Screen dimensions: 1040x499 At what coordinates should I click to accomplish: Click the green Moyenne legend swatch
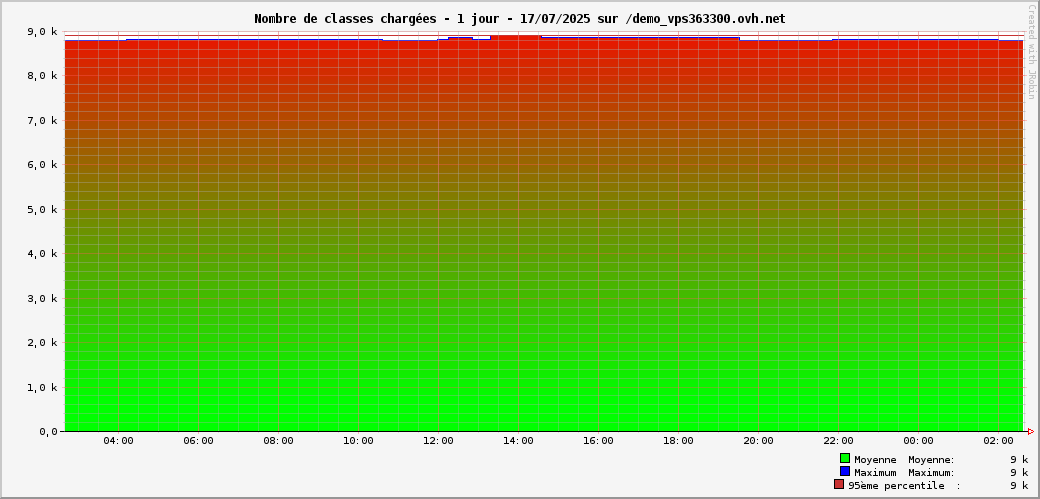point(845,459)
